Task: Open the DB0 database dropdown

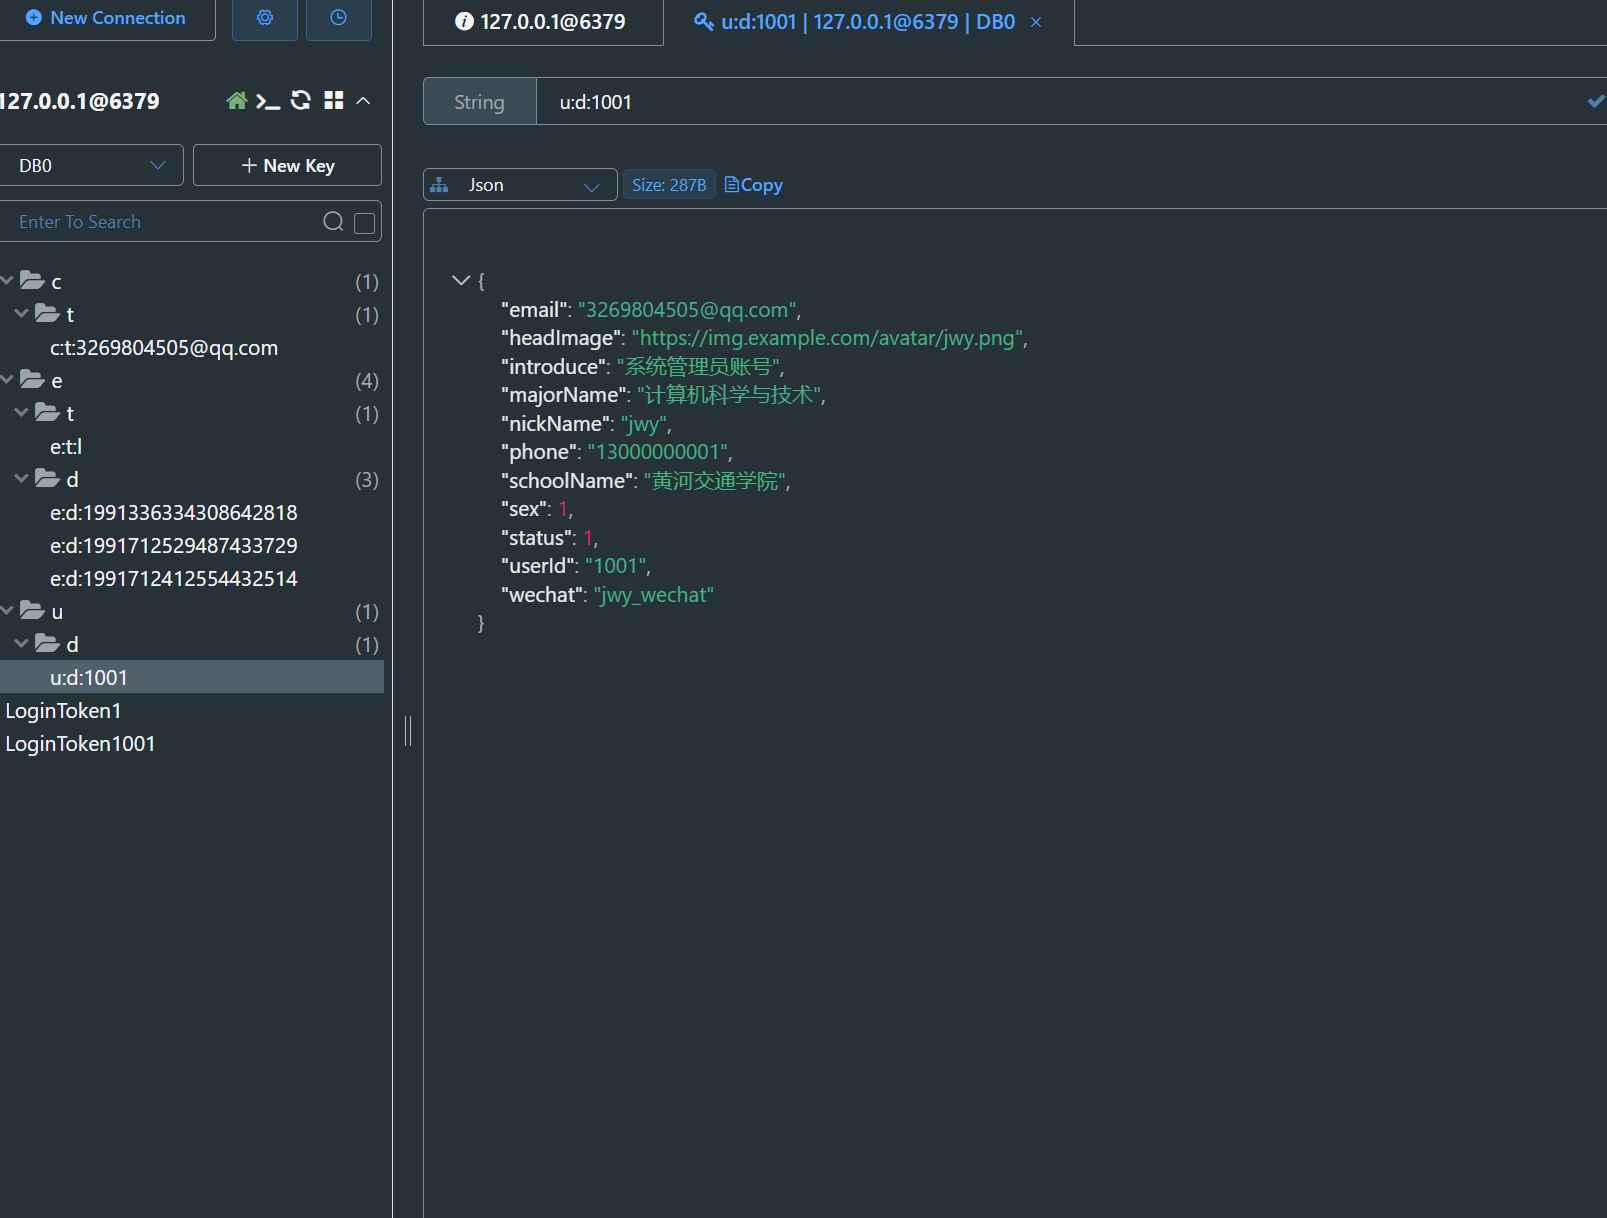Action: coord(91,165)
